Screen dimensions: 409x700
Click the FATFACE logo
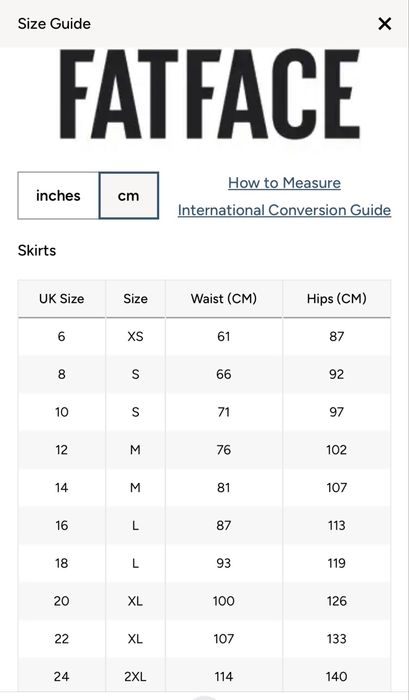tap(210, 95)
